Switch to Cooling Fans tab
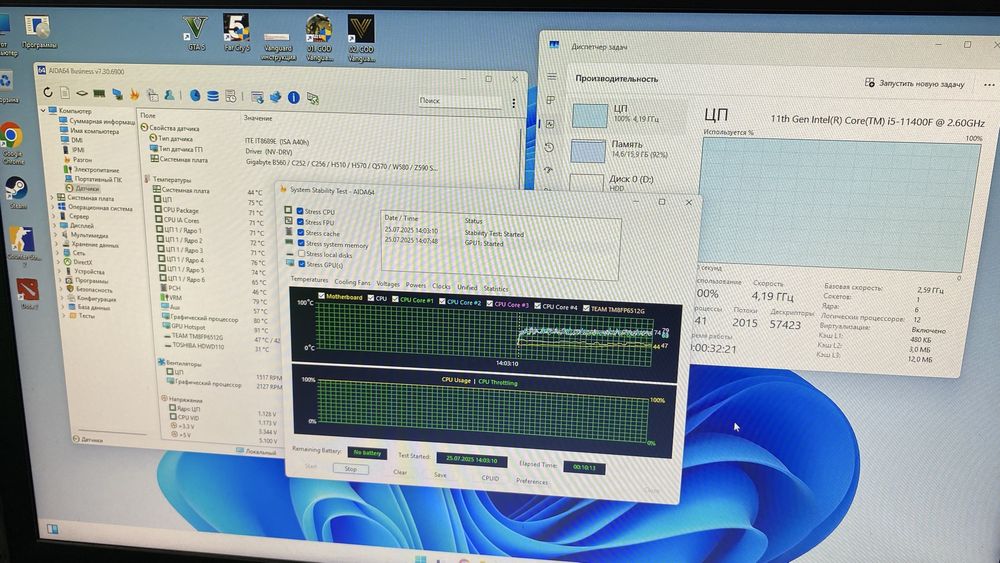The height and width of the screenshot is (563, 1000). tap(352, 282)
